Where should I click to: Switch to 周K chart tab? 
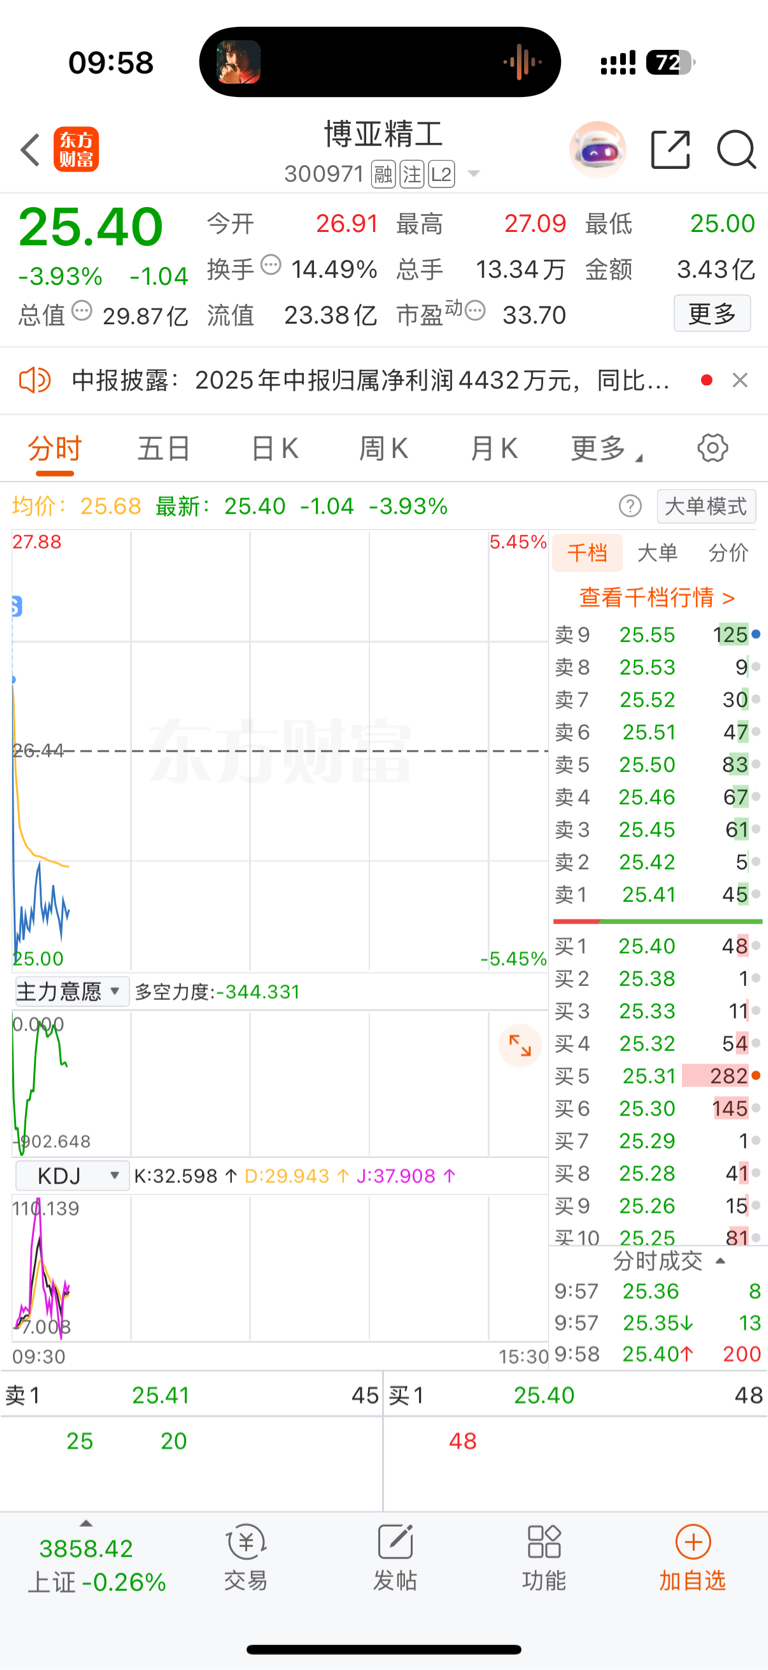click(x=383, y=448)
